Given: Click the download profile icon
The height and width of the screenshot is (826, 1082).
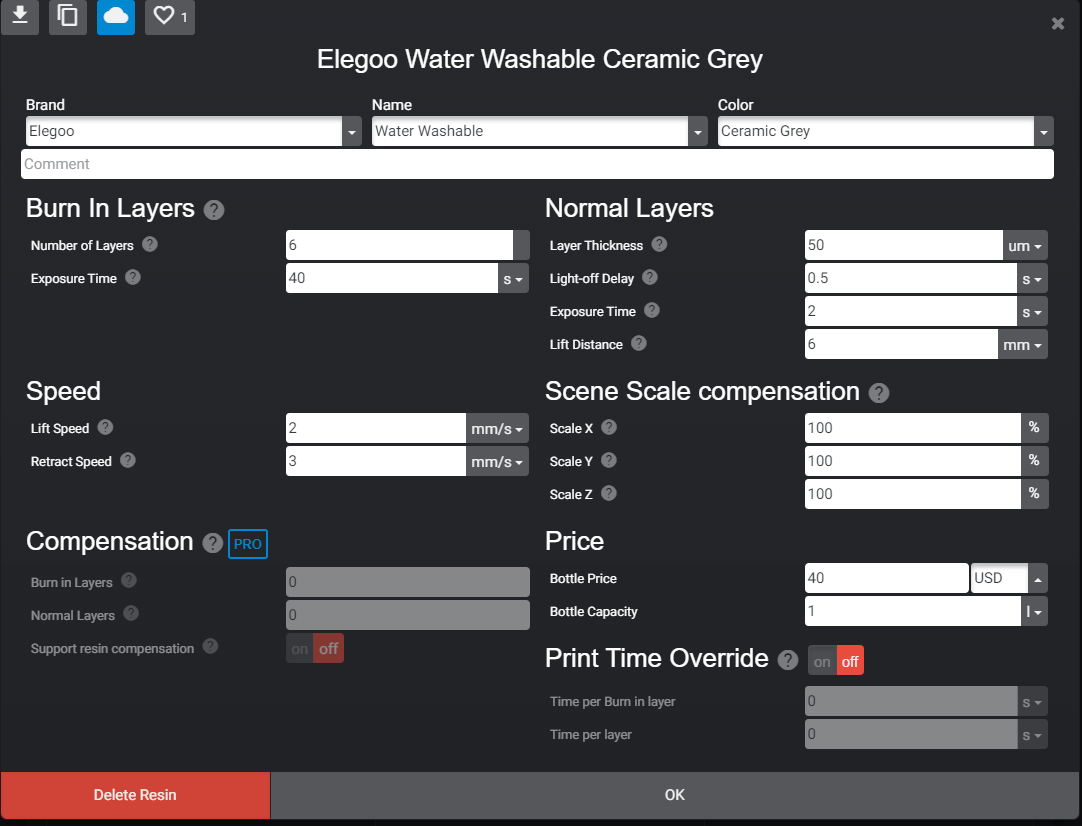Looking at the screenshot, I should [x=20, y=17].
